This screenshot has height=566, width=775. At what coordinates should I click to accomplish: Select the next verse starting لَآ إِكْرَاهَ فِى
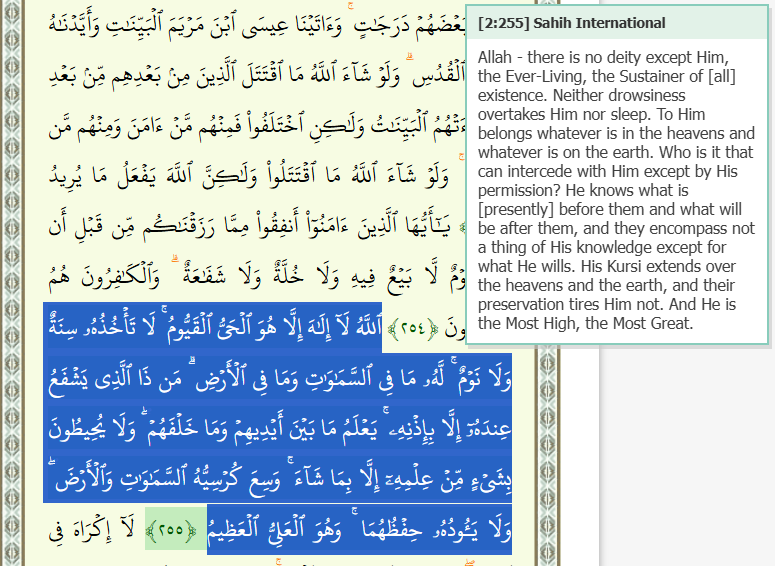[x=92, y=531]
